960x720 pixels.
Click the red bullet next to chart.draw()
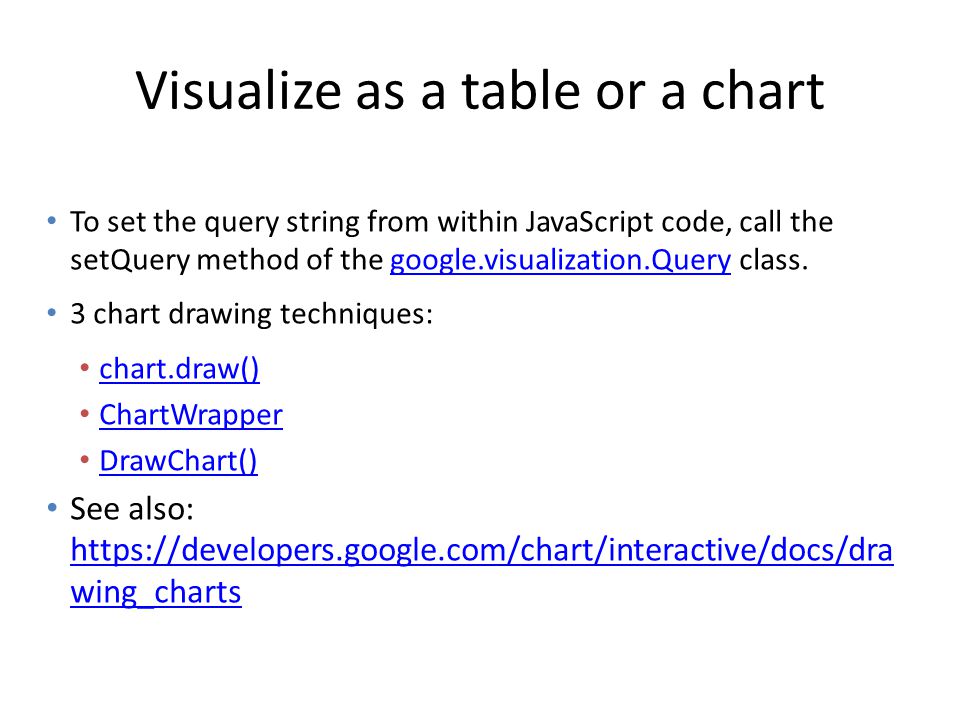(x=85, y=367)
